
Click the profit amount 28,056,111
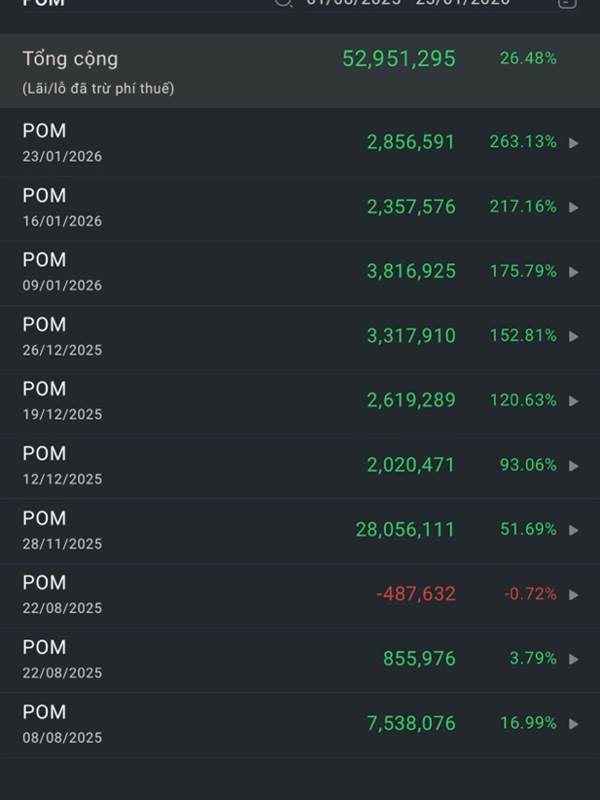click(x=405, y=530)
